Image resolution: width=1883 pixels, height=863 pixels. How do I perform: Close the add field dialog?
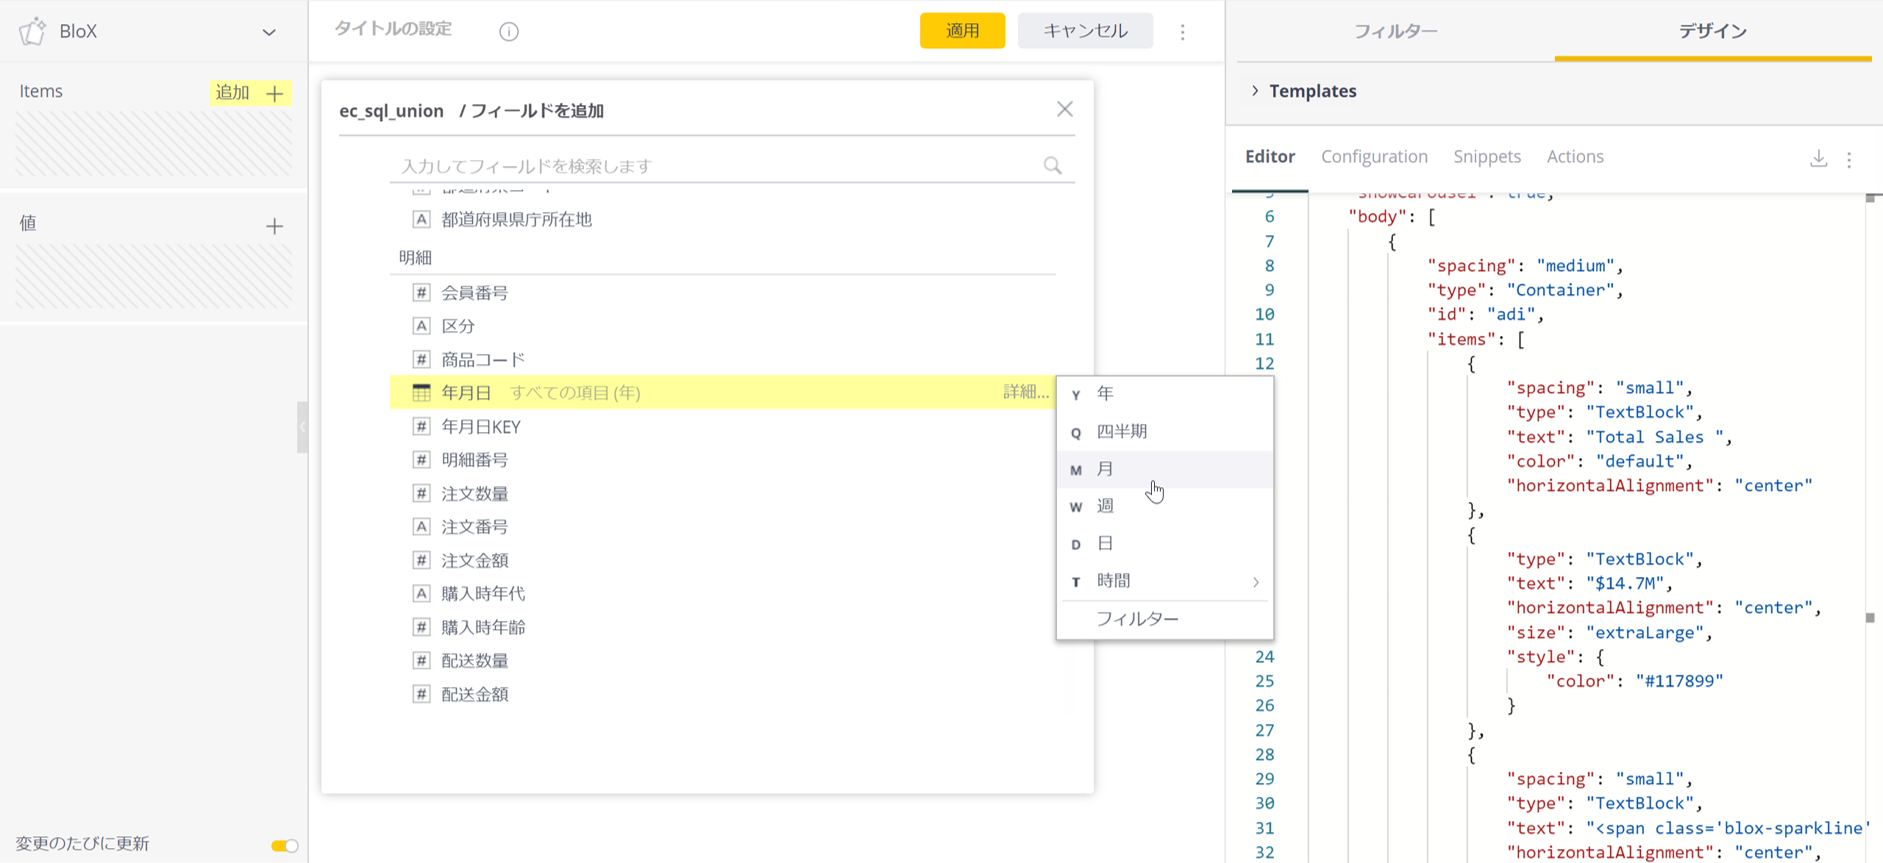[1064, 109]
